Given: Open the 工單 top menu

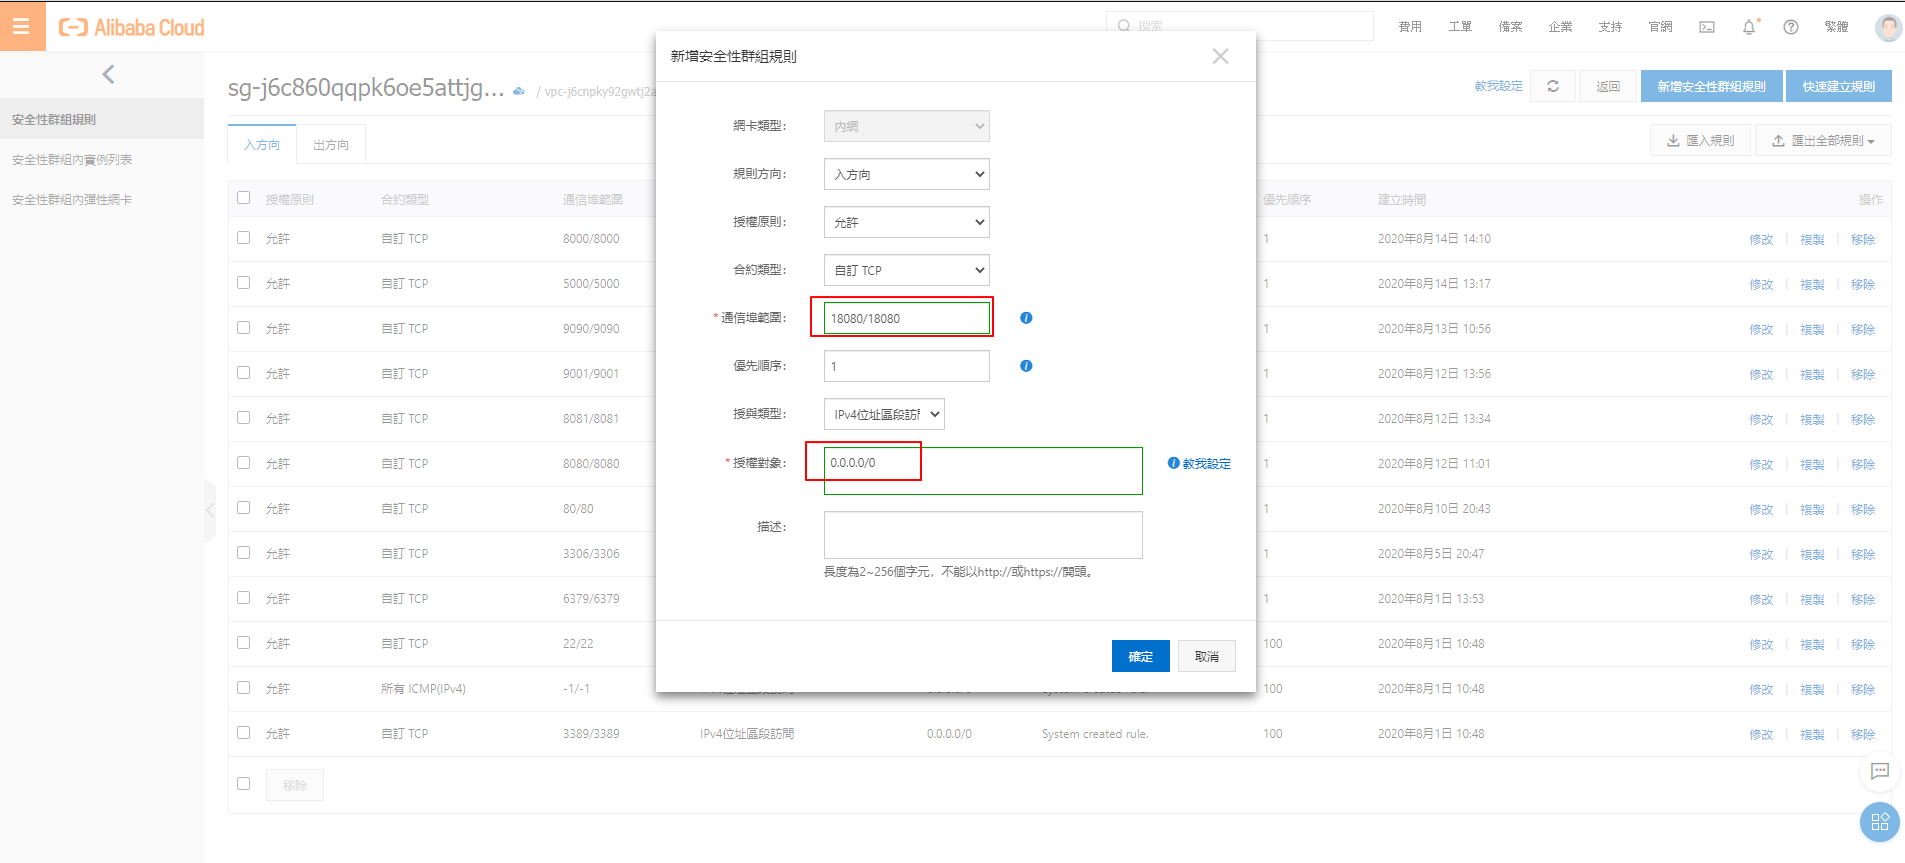Looking at the screenshot, I should click(x=1460, y=27).
